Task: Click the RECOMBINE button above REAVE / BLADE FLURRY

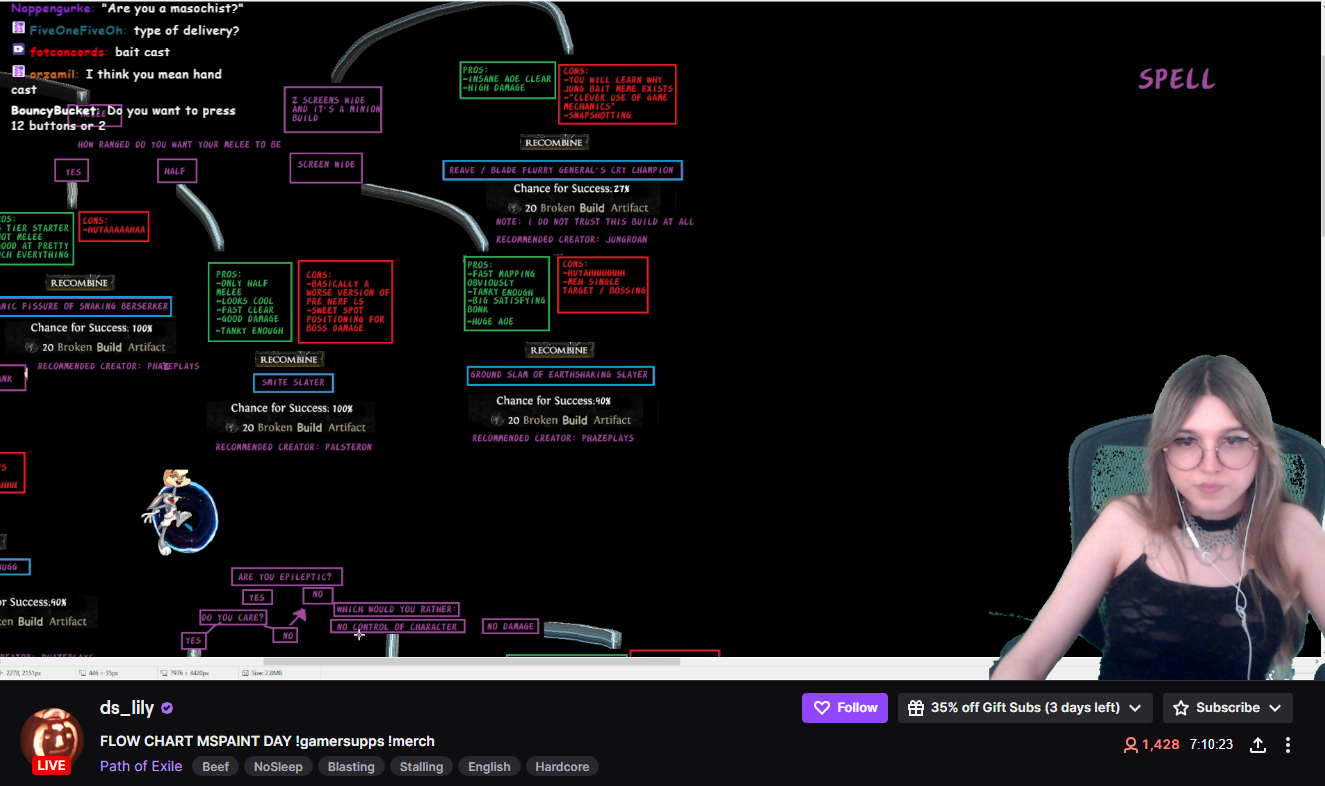Action: coord(554,143)
